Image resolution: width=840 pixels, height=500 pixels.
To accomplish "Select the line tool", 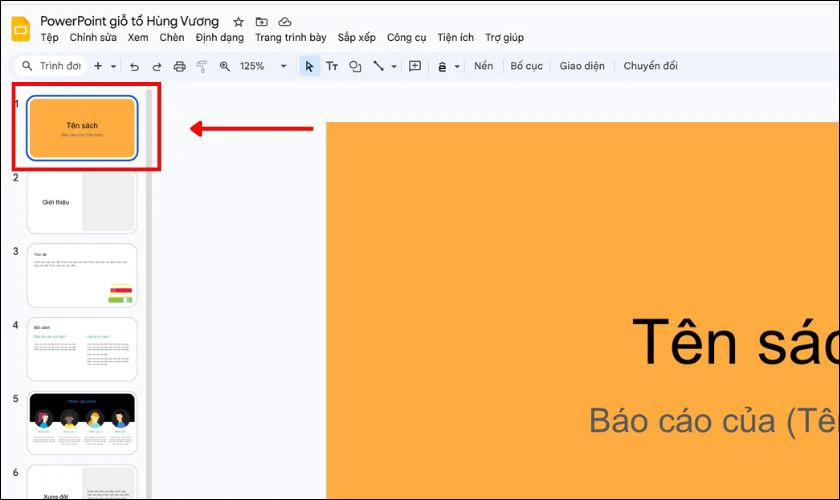I will click(378, 66).
